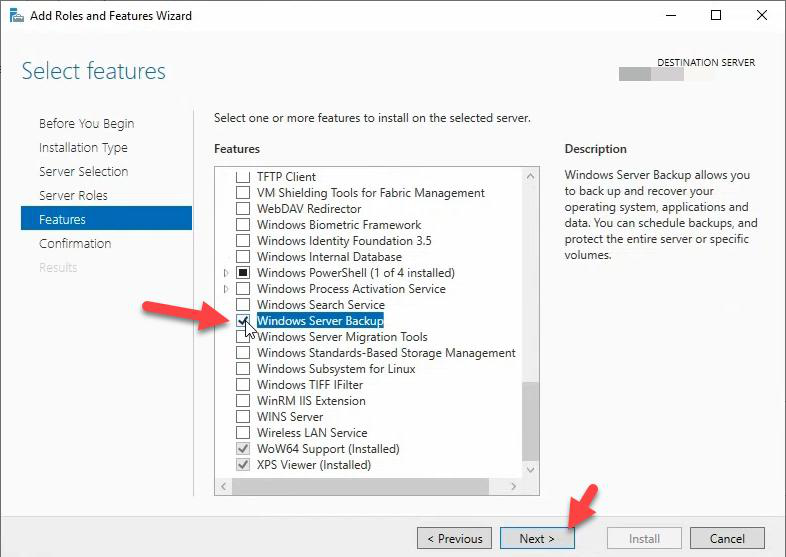786x557 pixels.
Task: Maximize the wizard window
Action: (716, 16)
